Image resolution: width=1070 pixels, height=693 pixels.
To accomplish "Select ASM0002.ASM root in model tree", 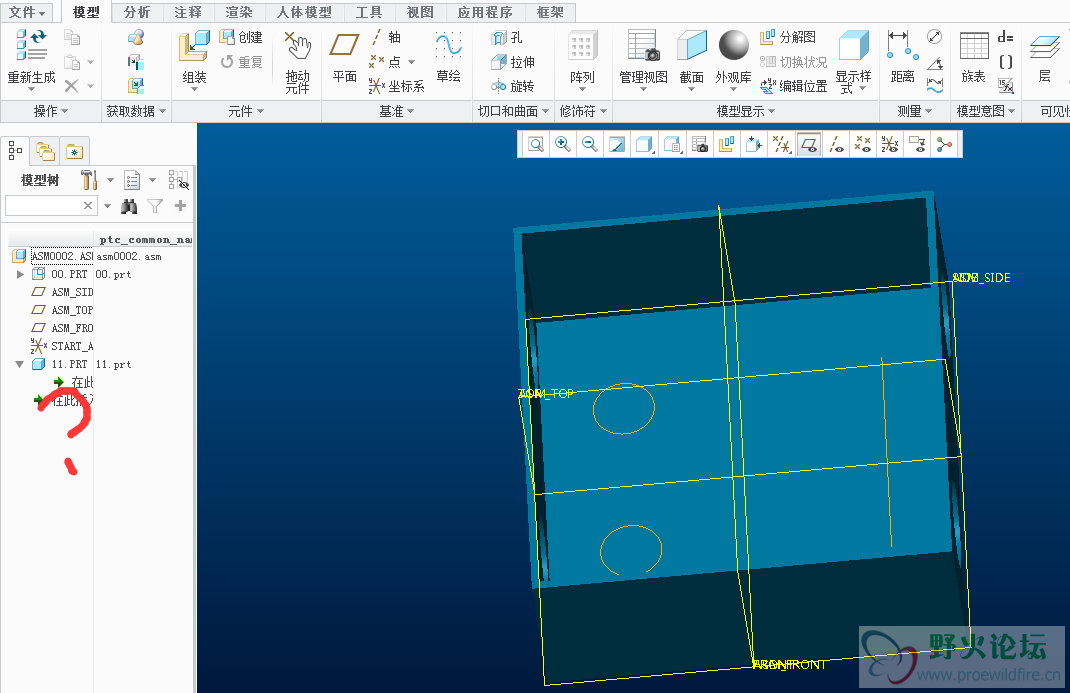I will [x=54, y=256].
